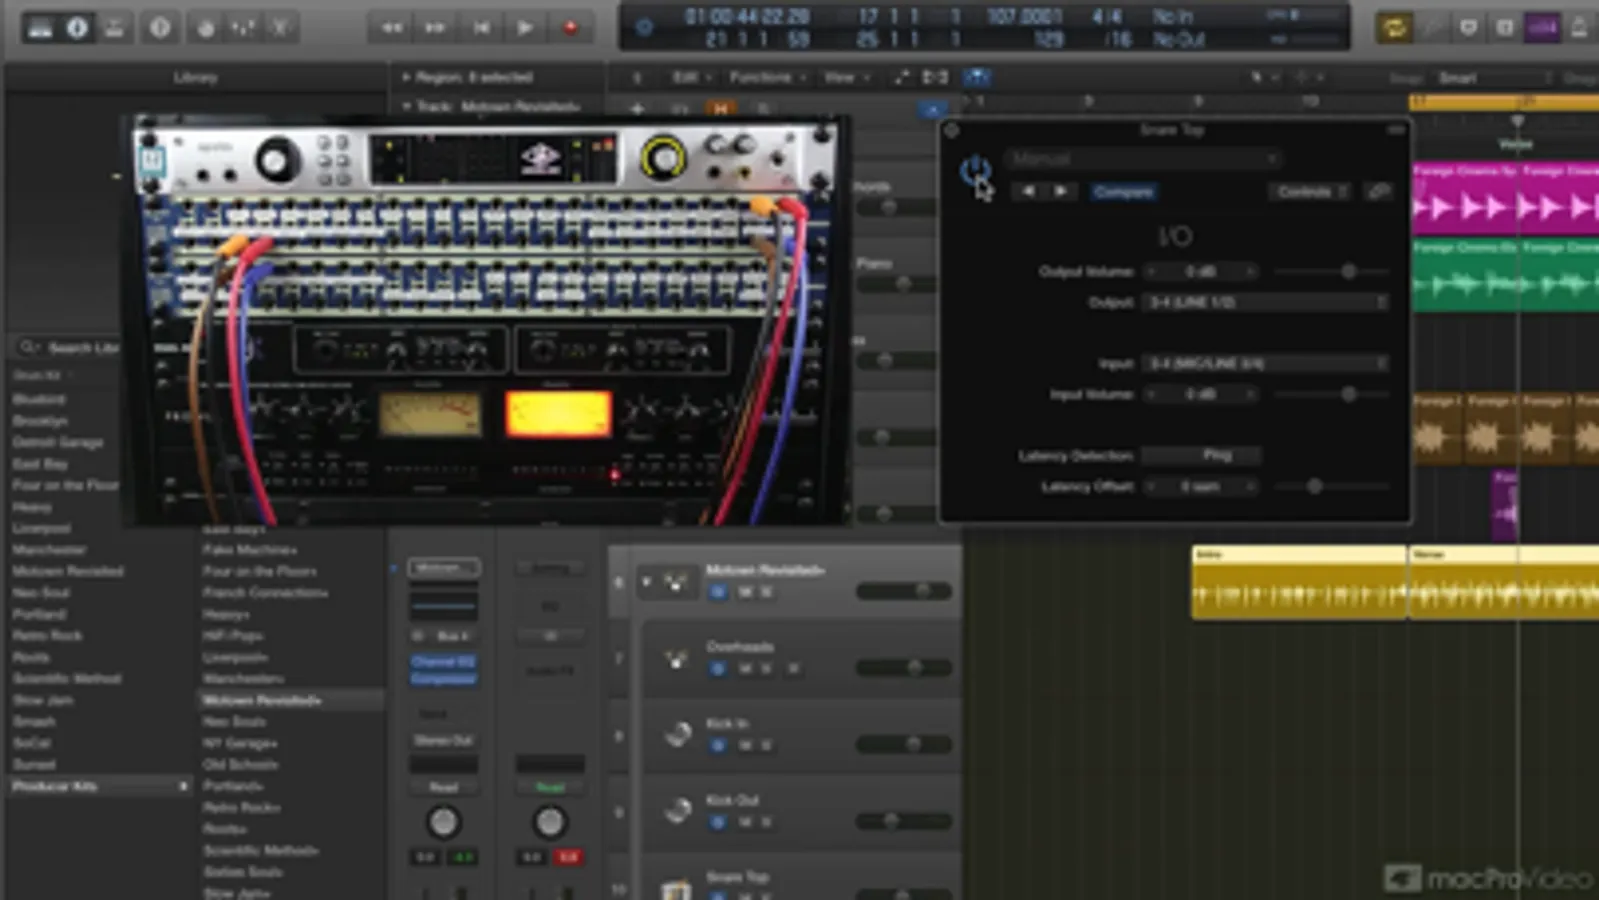Select next preset in I/O plug-in
Image resolution: width=1599 pixels, height=900 pixels.
[1060, 191]
